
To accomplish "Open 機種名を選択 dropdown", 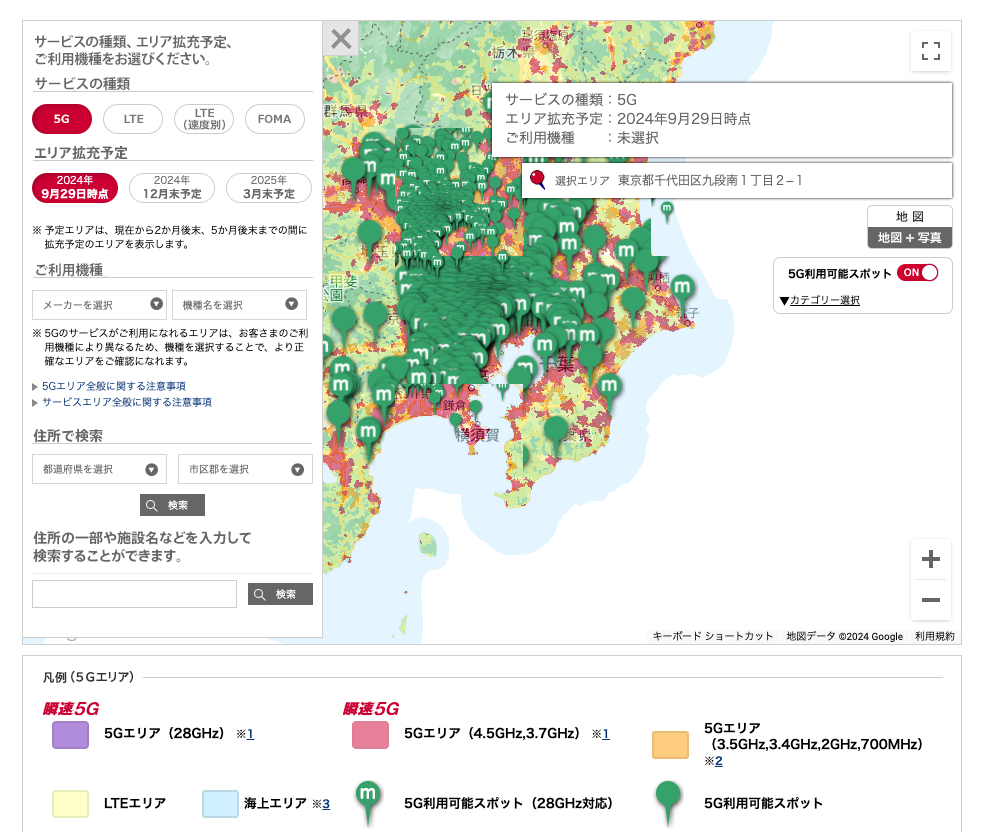I will coord(240,305).
